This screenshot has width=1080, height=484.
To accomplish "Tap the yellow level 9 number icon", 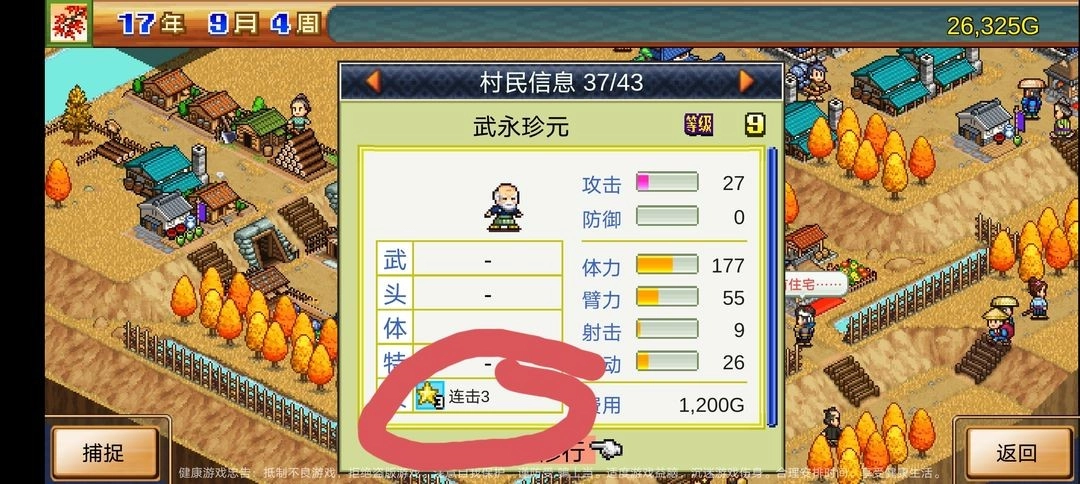I will point(756,125).
